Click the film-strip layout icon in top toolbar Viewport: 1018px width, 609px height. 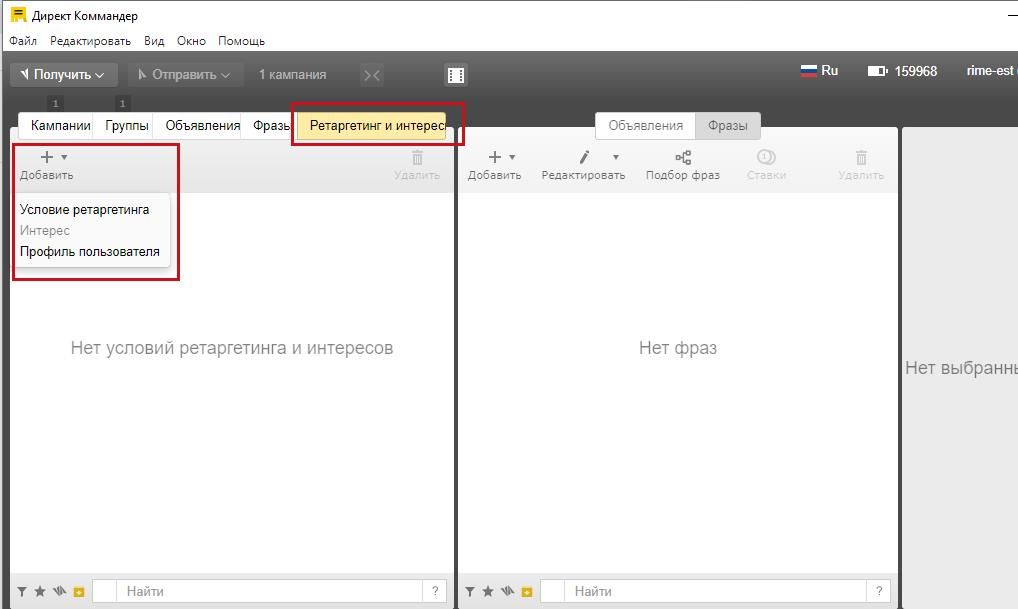(456, 75)
